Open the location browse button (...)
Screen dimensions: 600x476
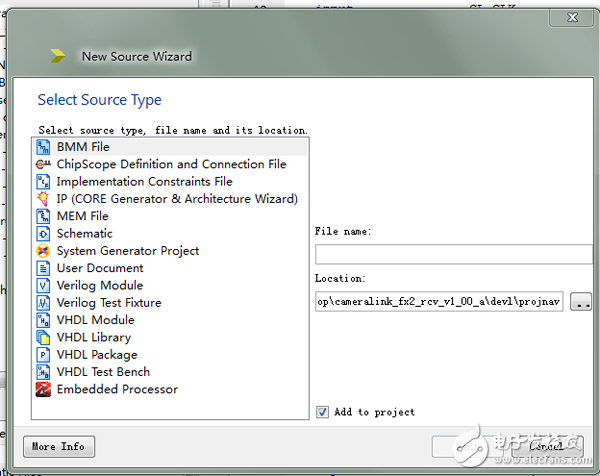(580, 301)
